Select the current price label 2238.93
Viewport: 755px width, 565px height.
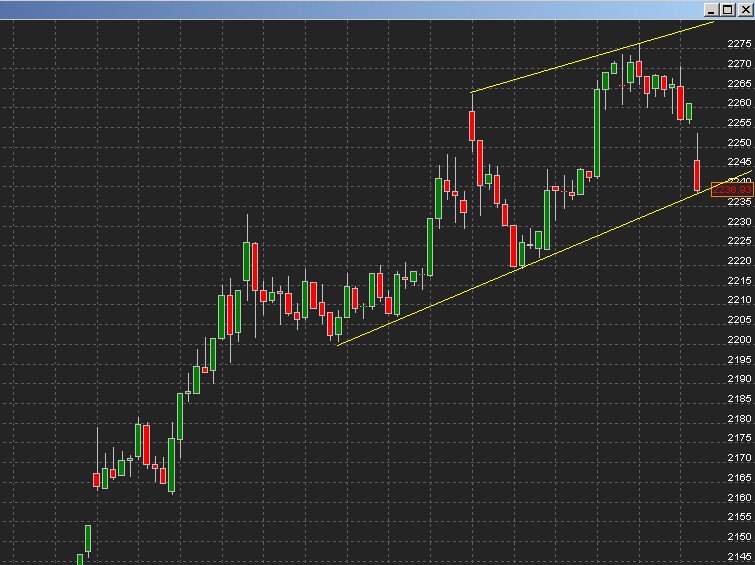(x=732, y=190)
